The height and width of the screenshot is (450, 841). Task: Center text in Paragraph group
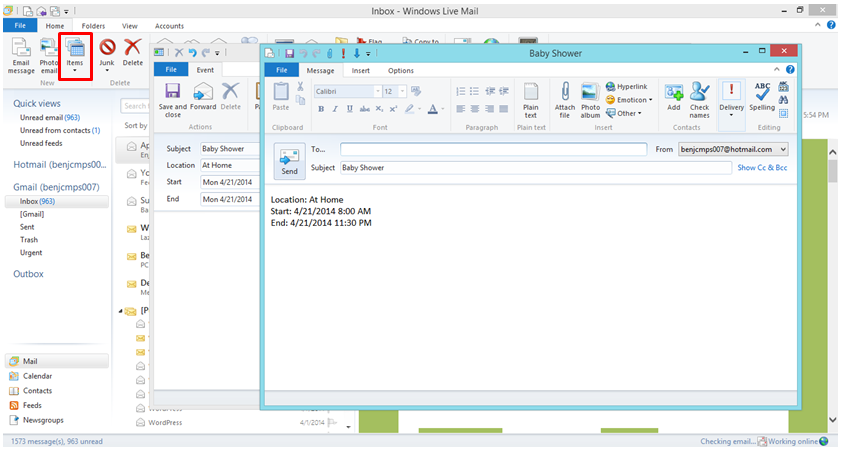475,109
